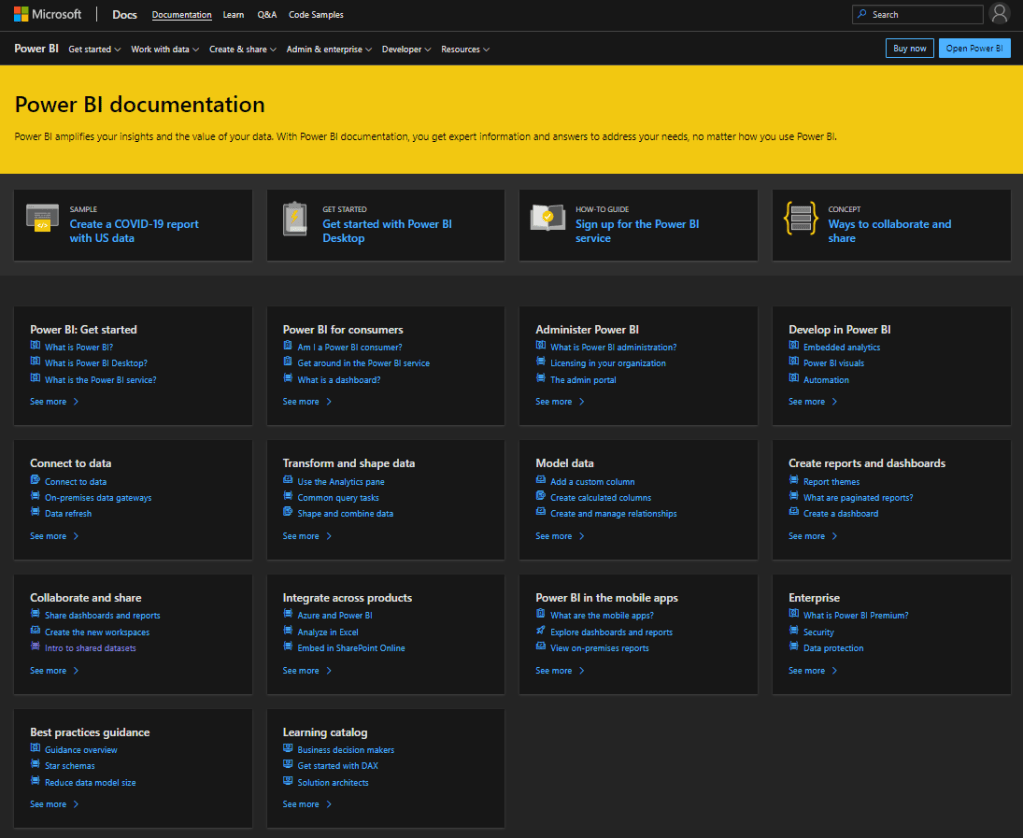Viewport: 1023px width, 838px height.
Task: Open the Work with data dropdown
Action: click(165, 49)
